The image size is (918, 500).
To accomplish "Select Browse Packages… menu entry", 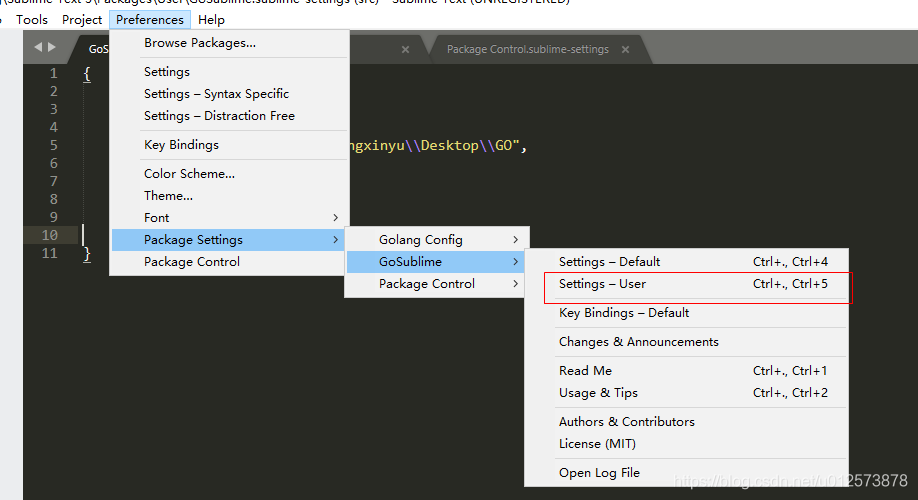I will [230, 43].
